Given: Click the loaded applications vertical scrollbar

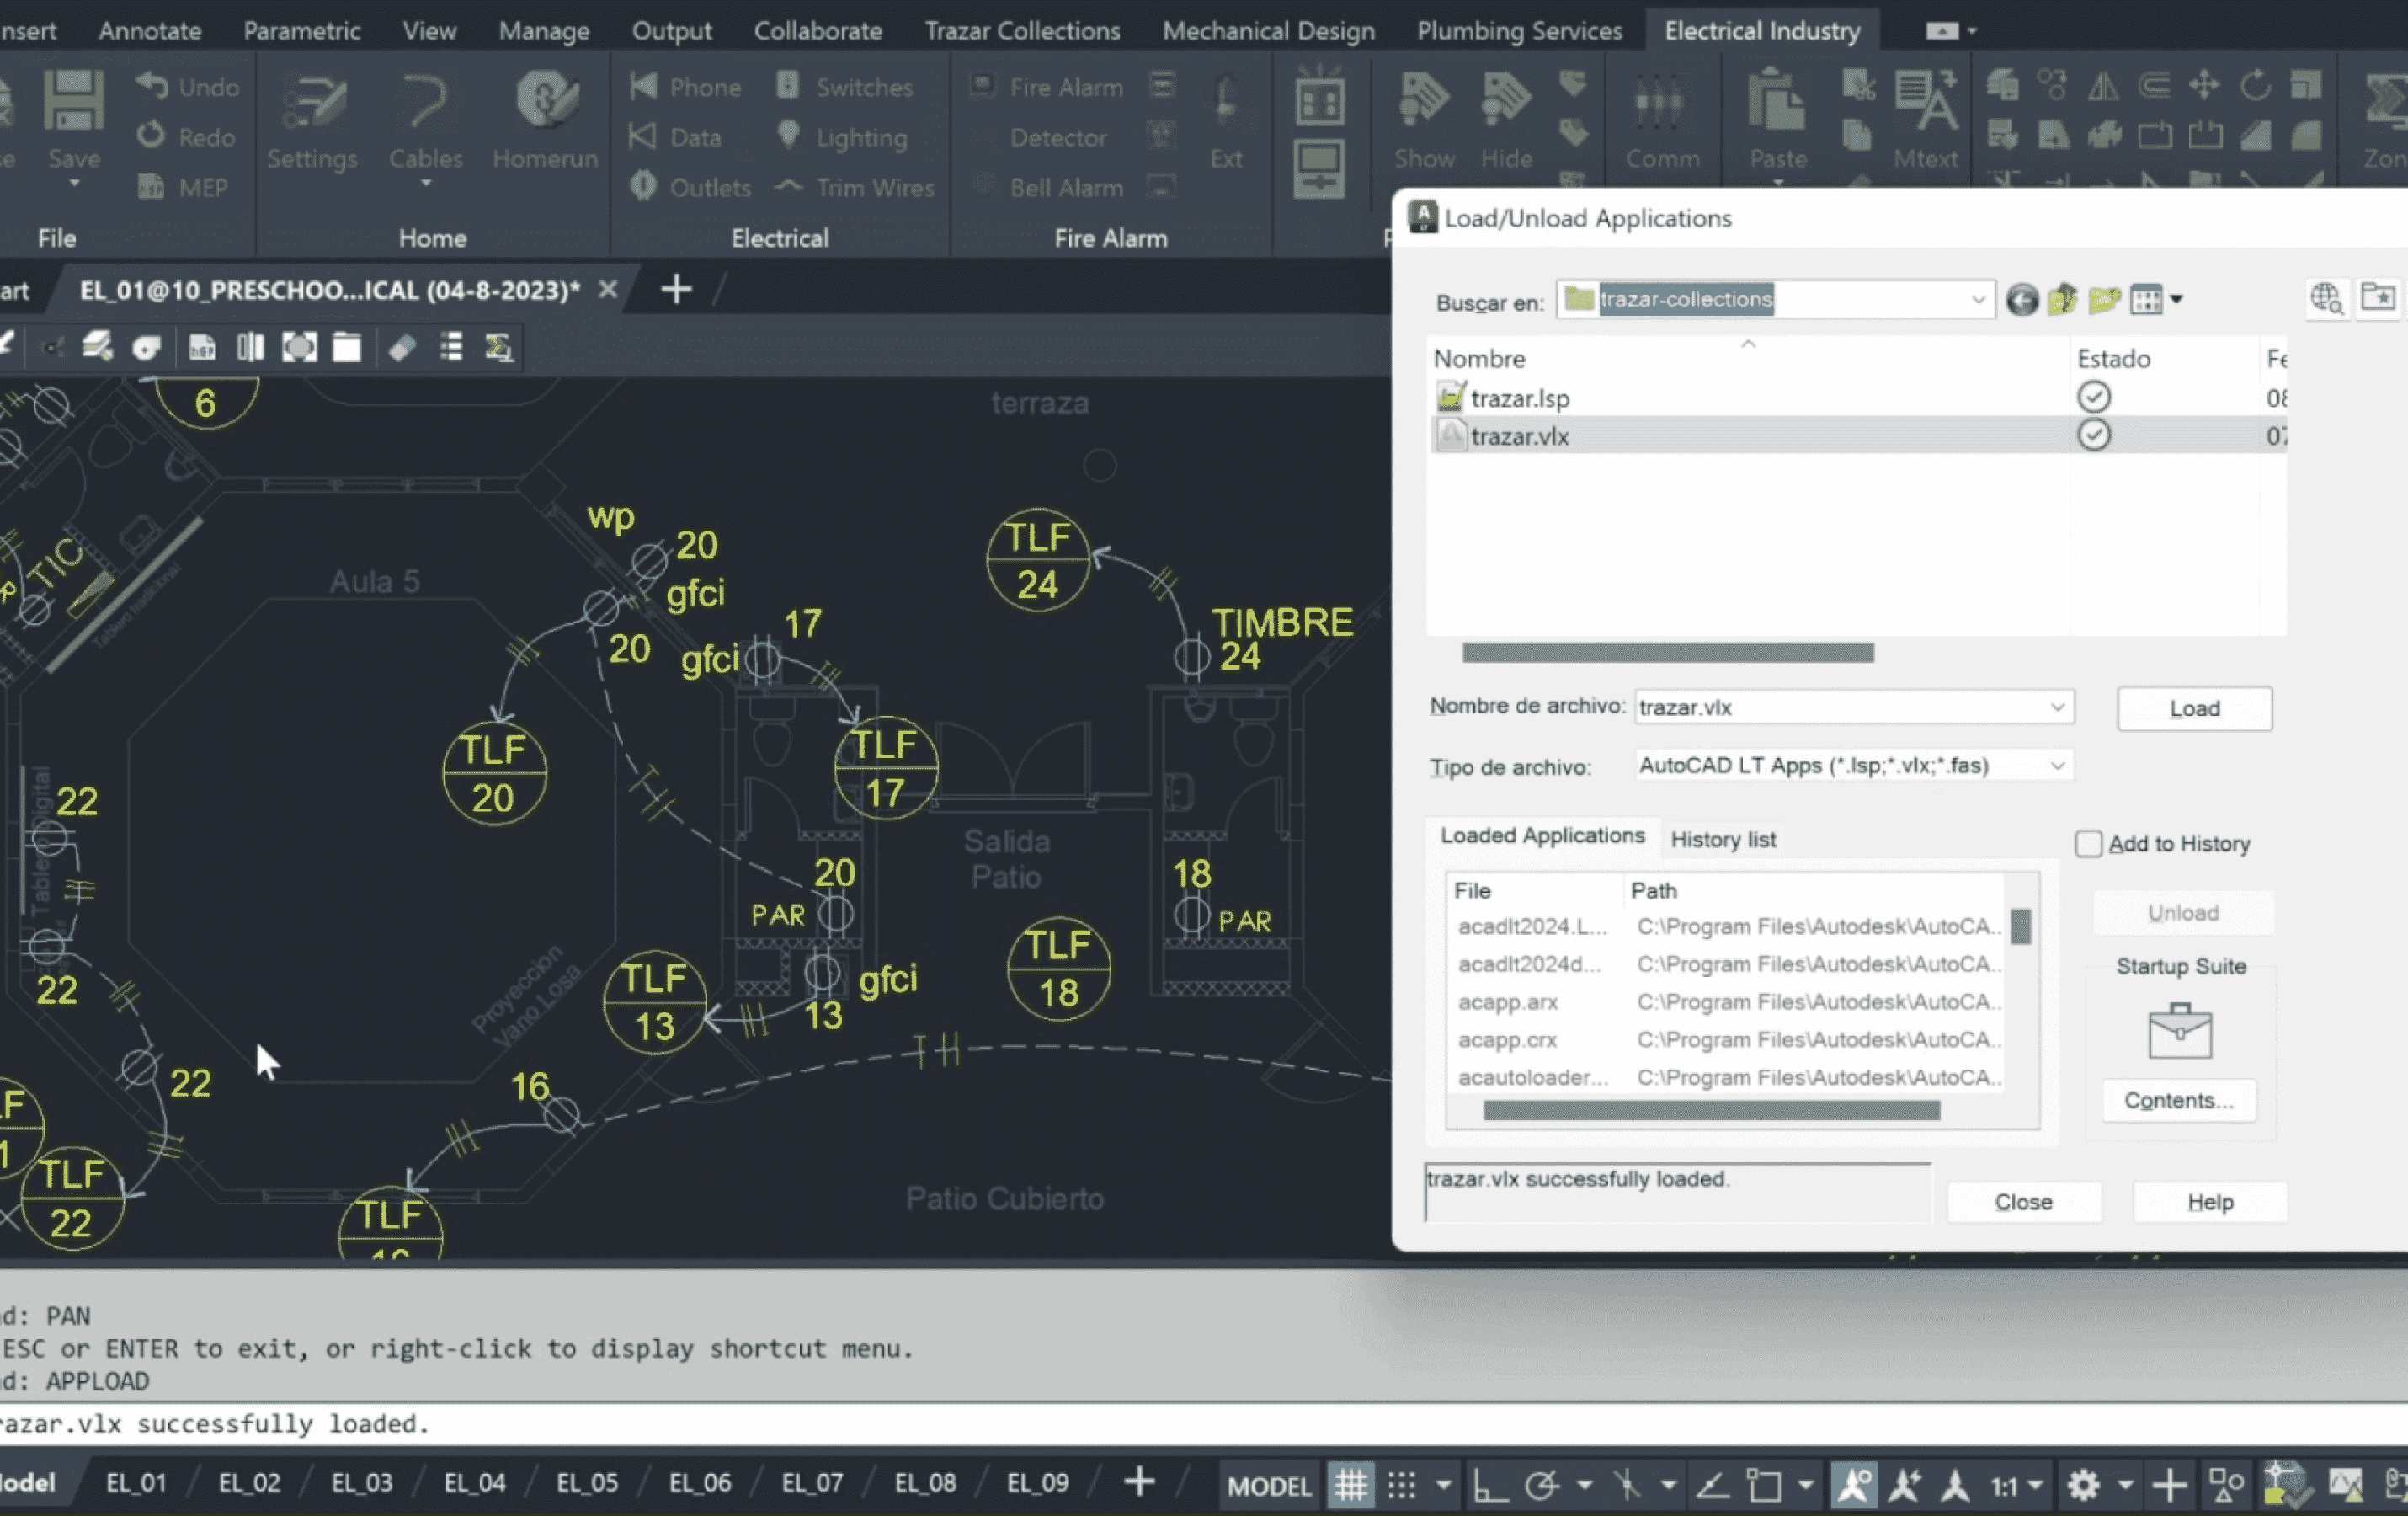Looking at the screenshot, I should (x=2020, y=926).
